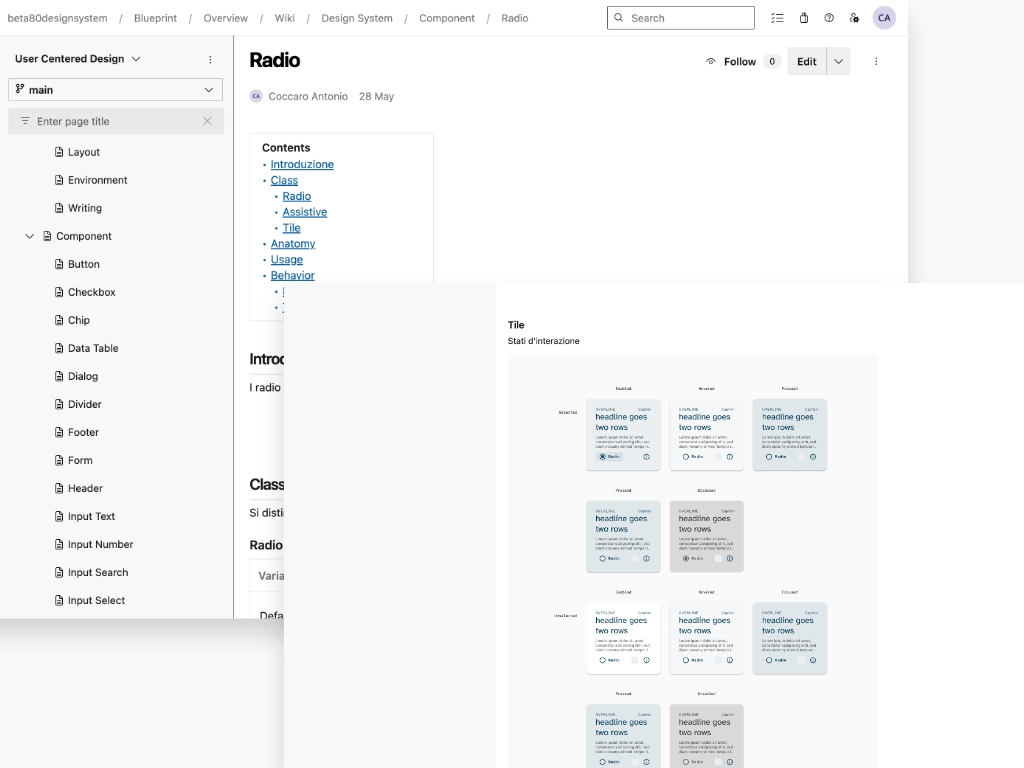The width and height of the screenshot is (1024, 768).
Task: Jump to Tile contents link
Action: click(x=291, y=228)
